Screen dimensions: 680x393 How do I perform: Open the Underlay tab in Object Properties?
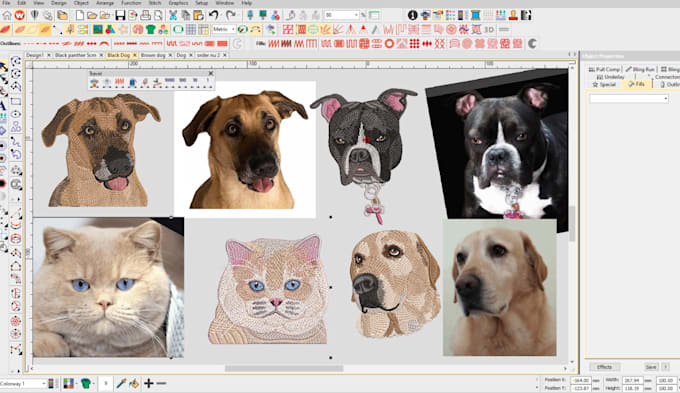point(611,77)
